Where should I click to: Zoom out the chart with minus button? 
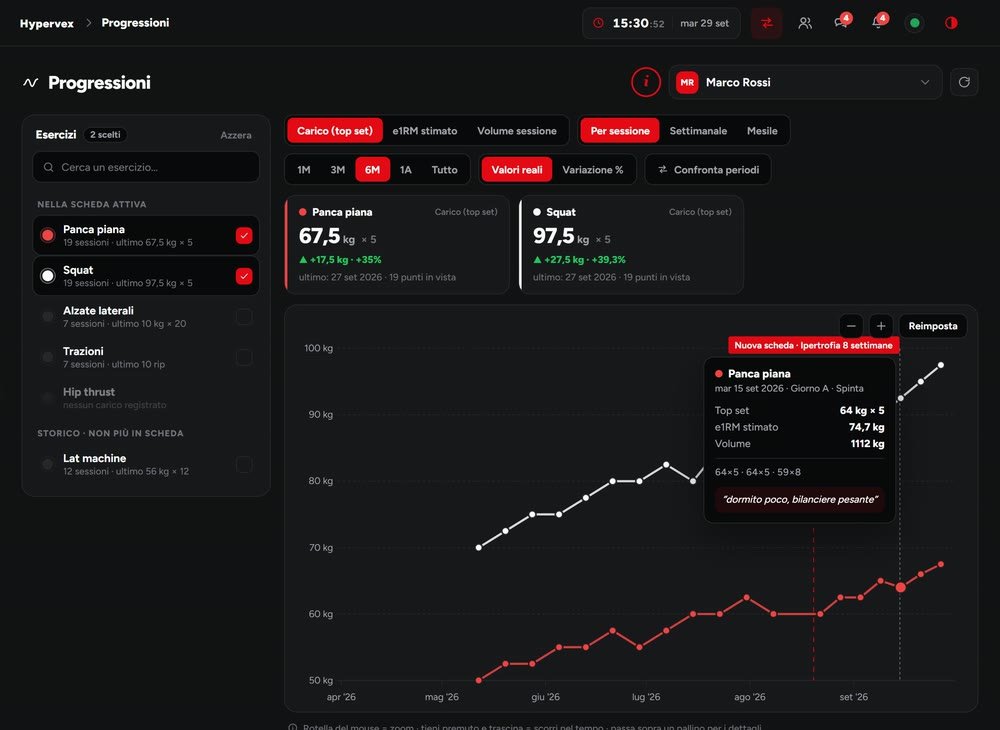point(851,326)
